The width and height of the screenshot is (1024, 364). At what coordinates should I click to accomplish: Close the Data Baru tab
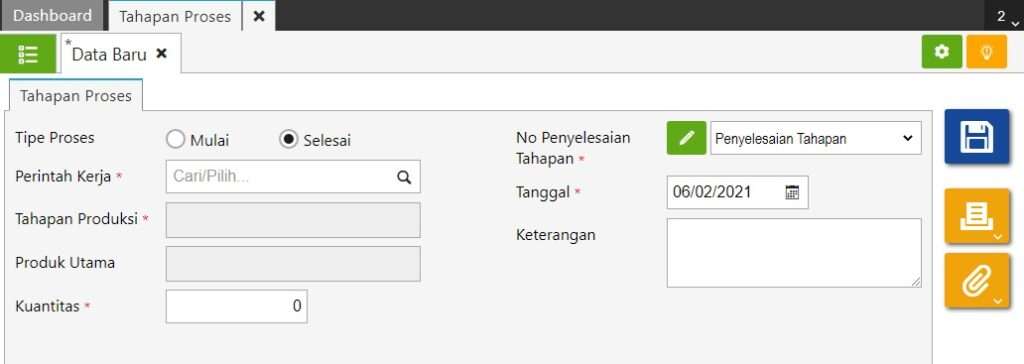161,54
